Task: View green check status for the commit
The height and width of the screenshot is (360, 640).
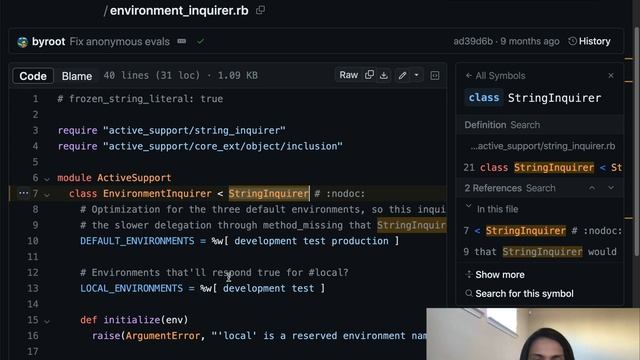Action: pyautogui.click(x=200, y=41)
